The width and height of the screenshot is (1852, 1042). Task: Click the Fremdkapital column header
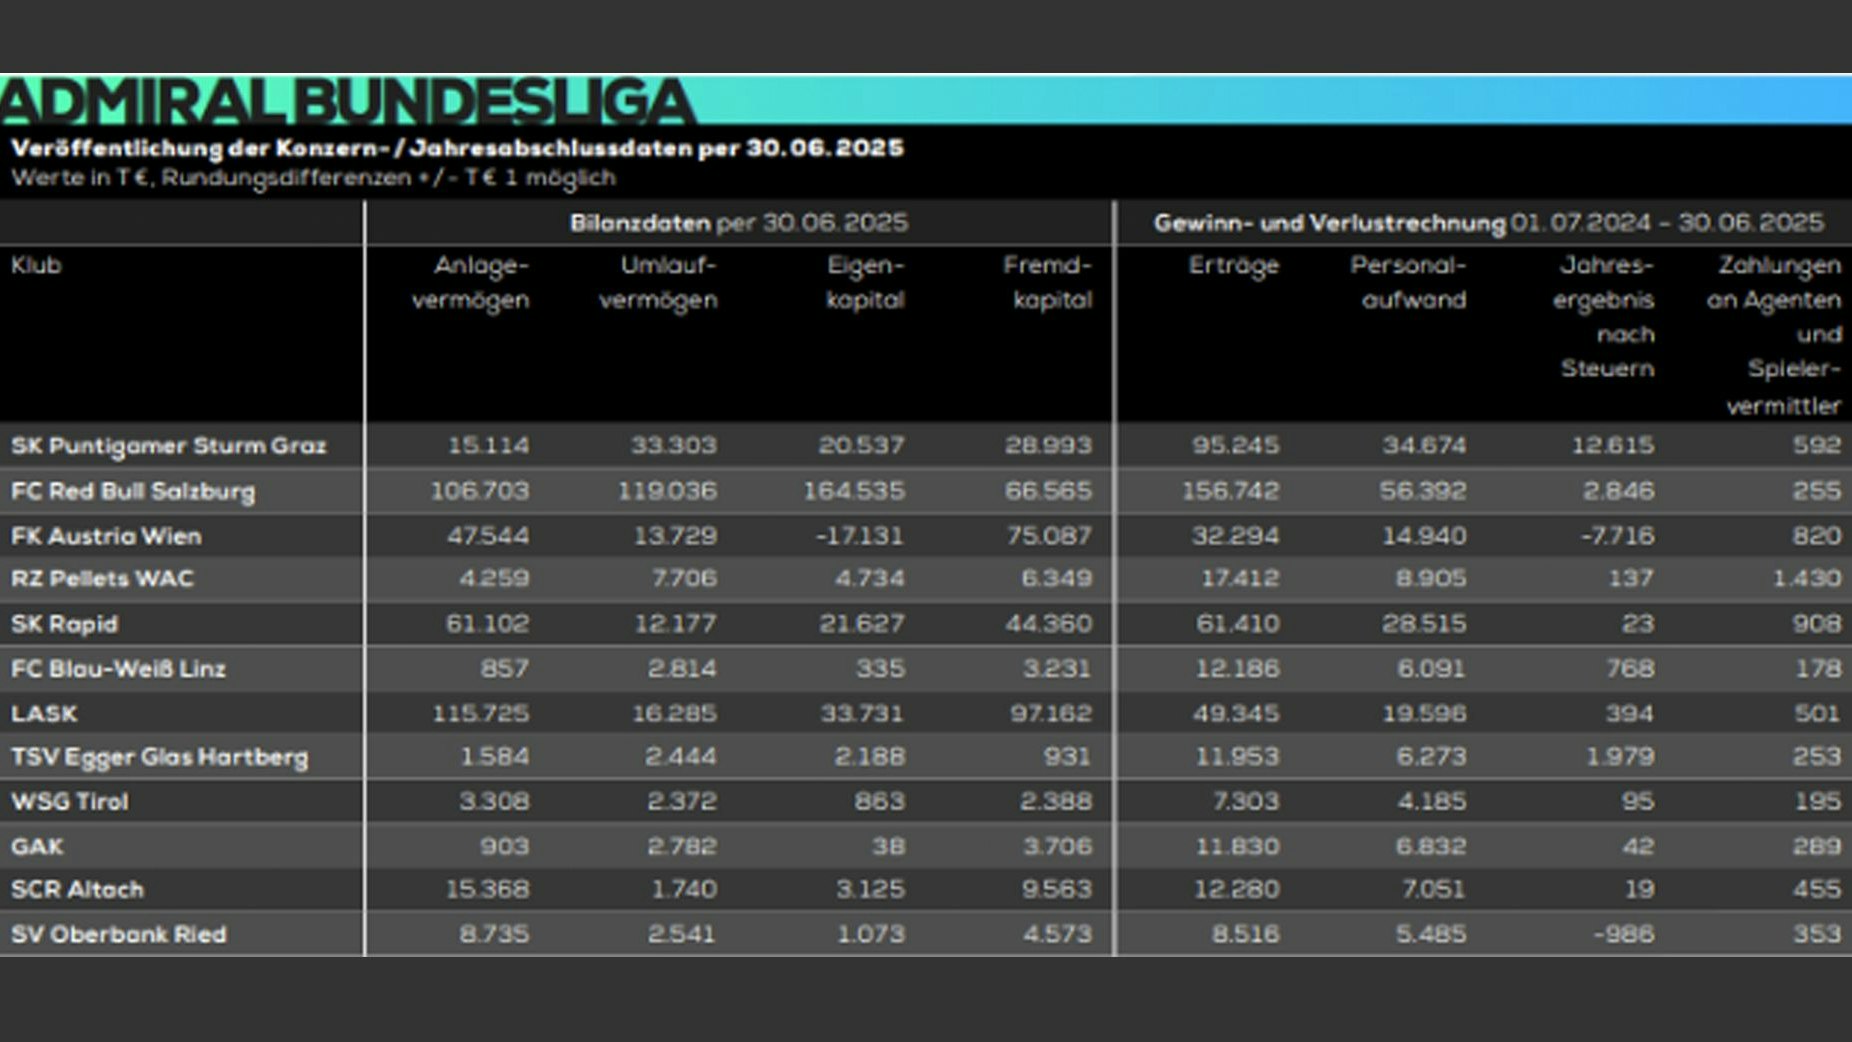click(1050, 283)
